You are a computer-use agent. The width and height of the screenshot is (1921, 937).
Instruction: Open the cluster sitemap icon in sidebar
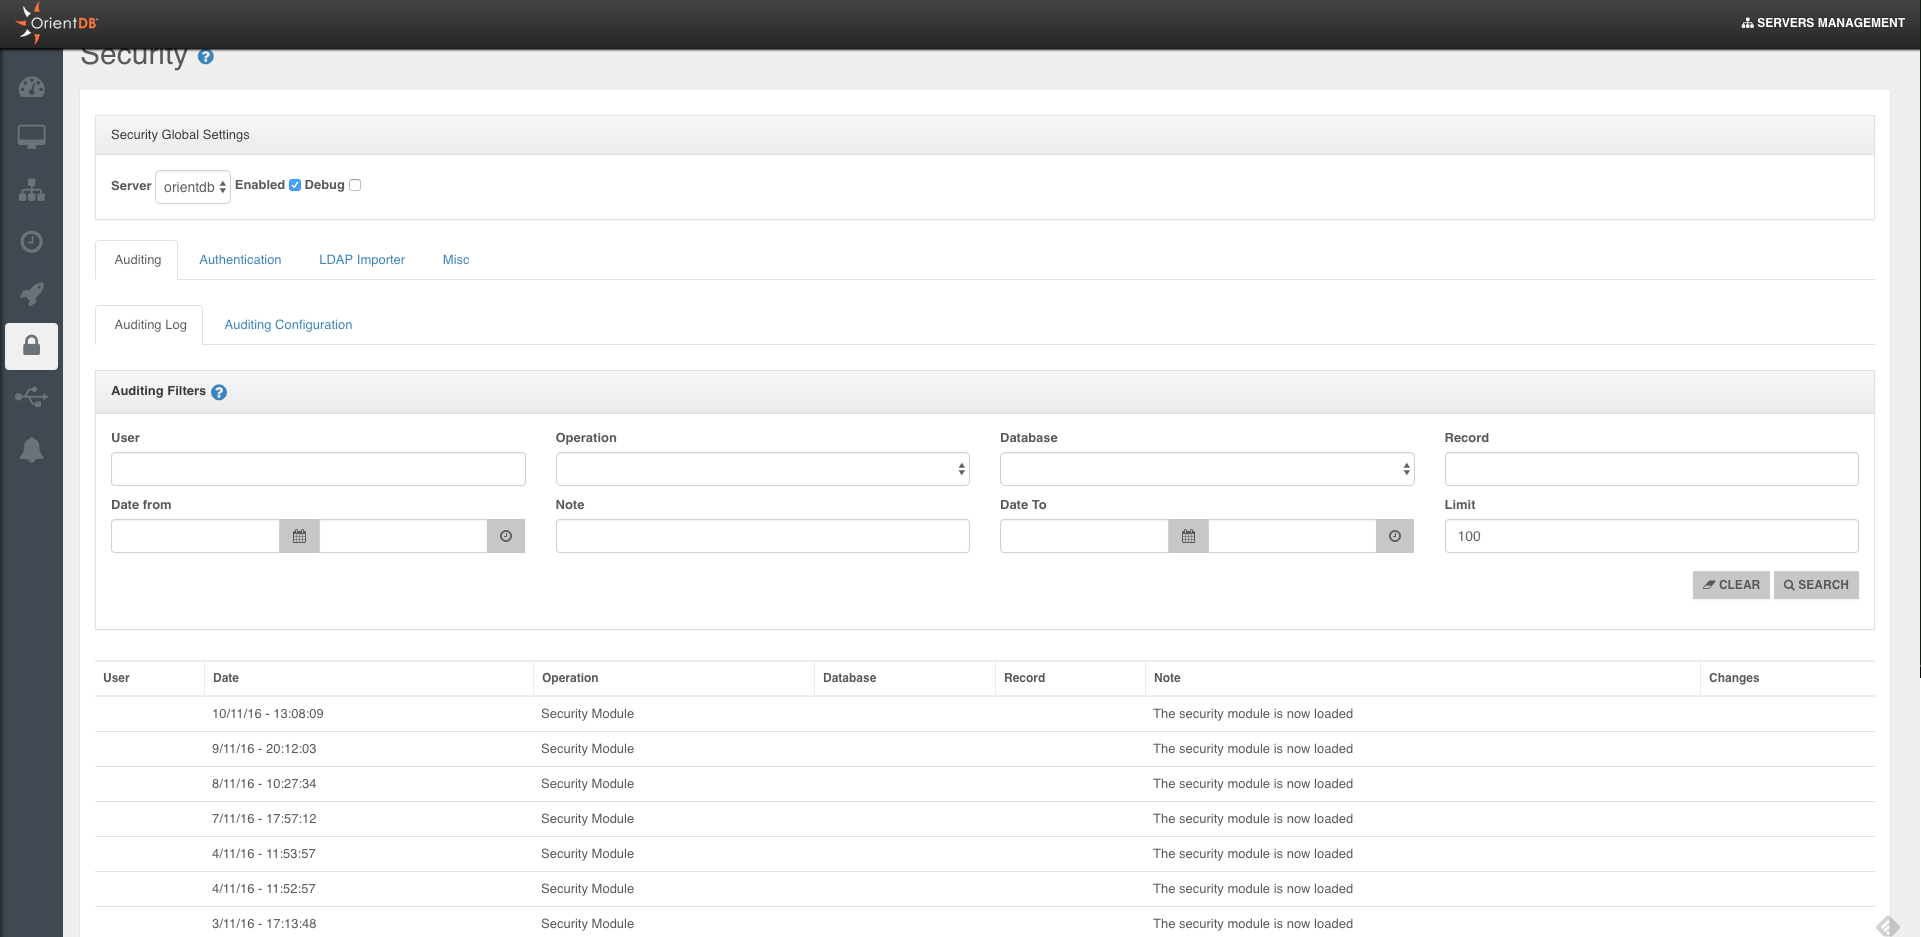tap(31, 190)
